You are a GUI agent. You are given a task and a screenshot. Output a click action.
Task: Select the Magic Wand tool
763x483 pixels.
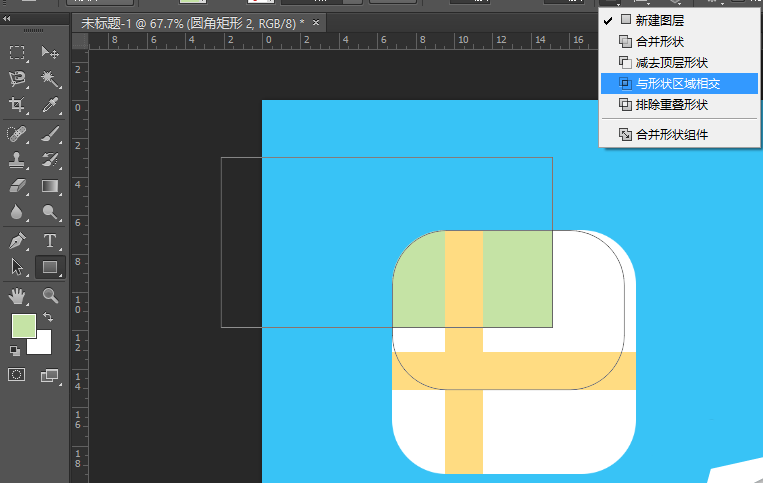[x=50, y=78]
